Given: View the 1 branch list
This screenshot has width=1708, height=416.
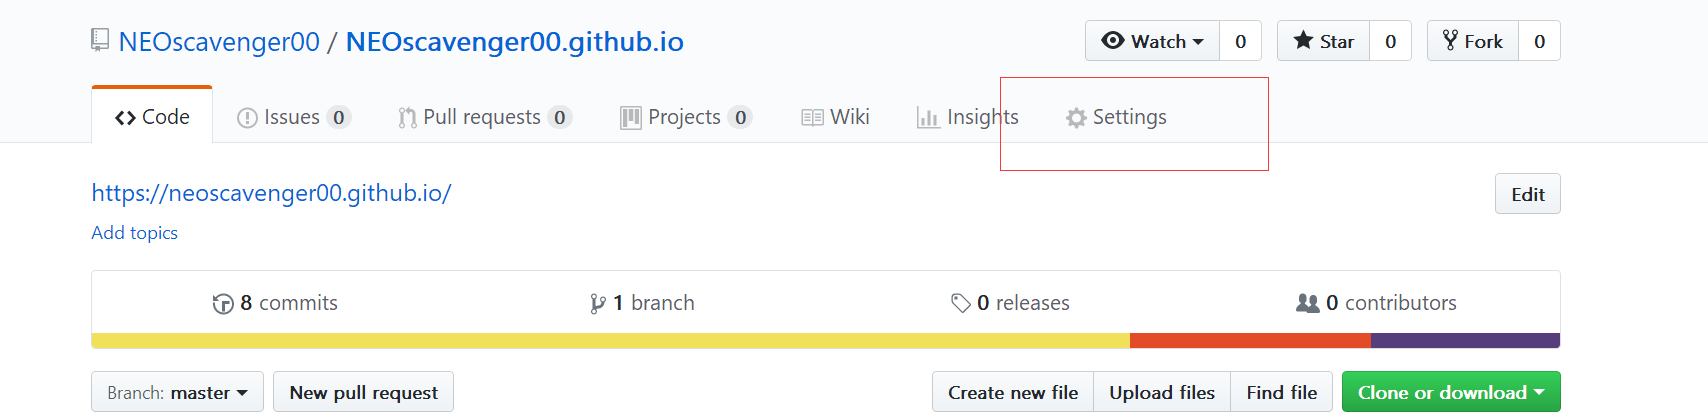Looking at the screenshot, I should [x=642, y=303].
